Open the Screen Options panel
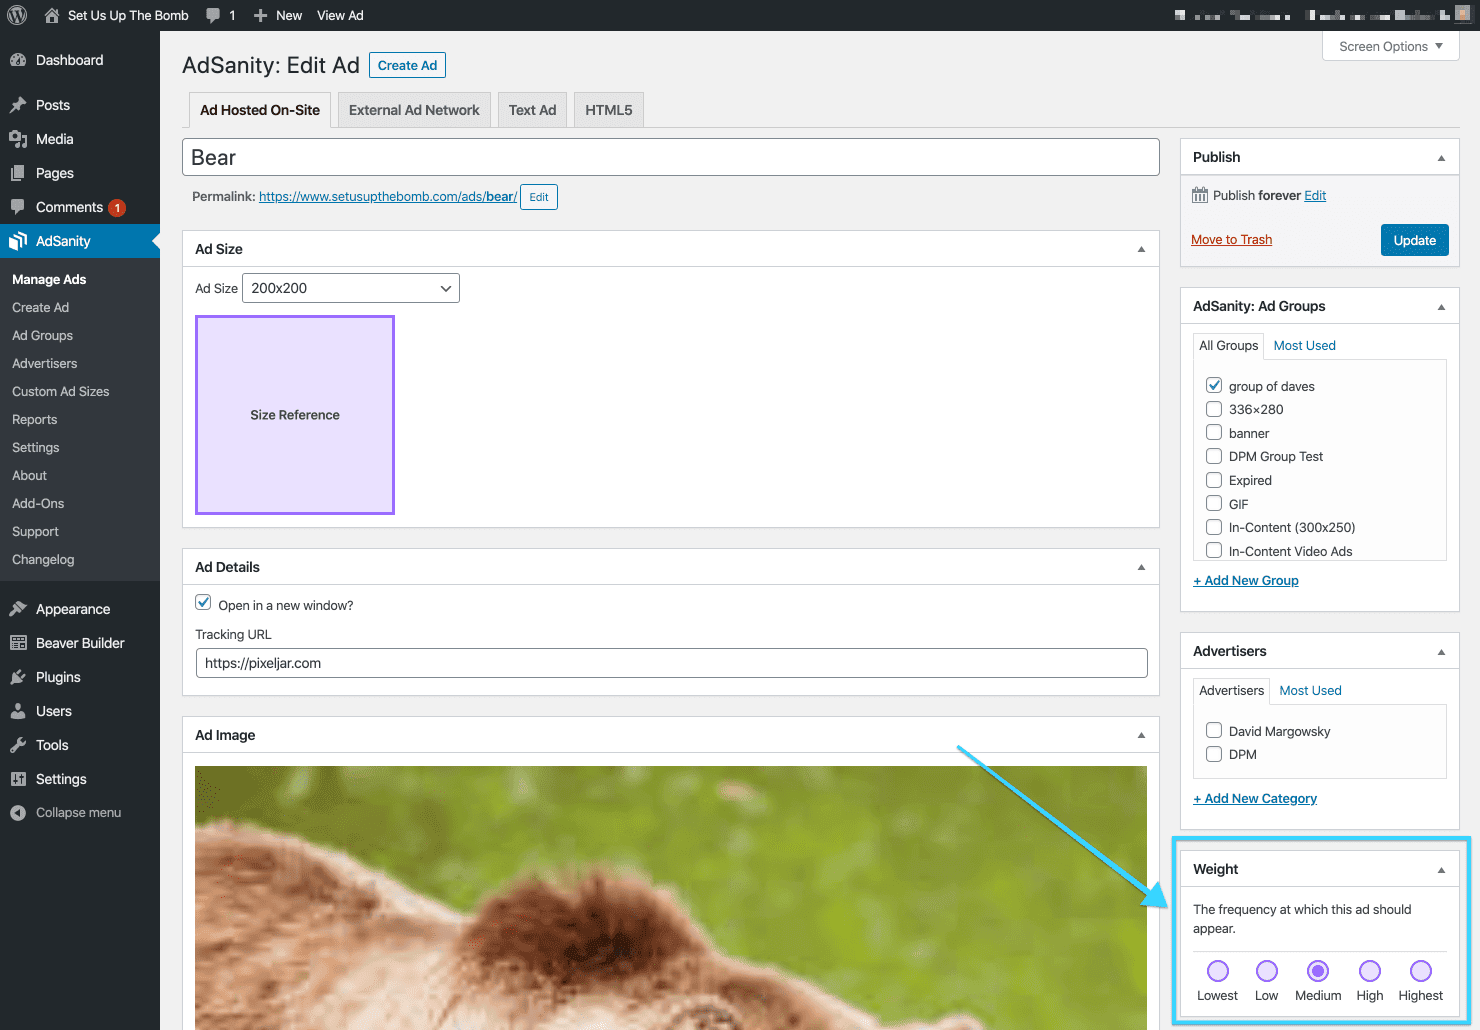This screenshot has height=1030, width=1480. tap(1389, 46)
